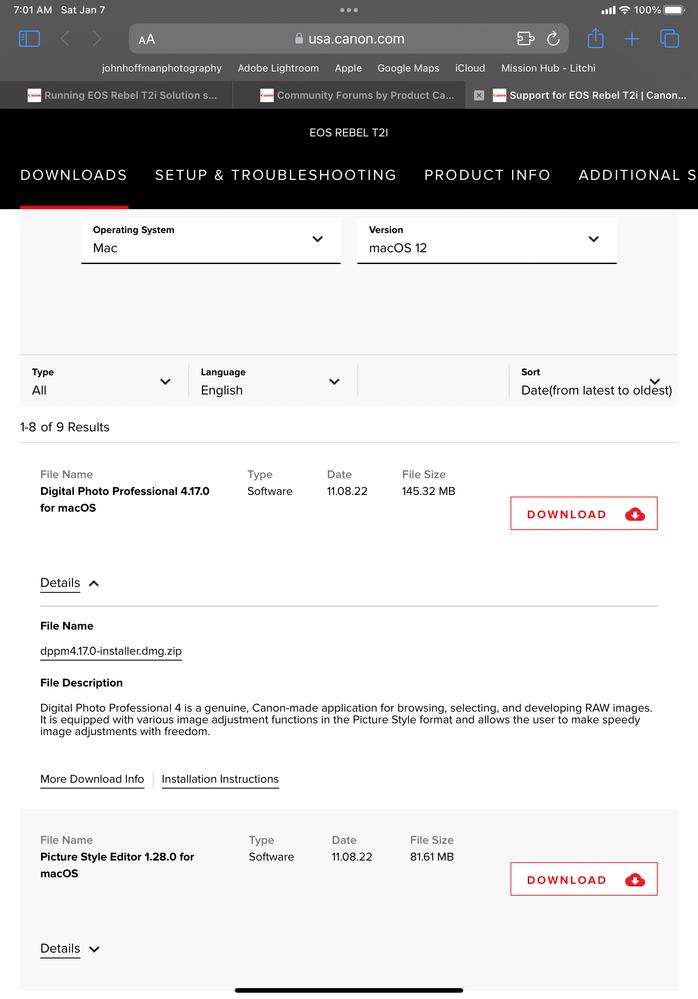
Task: Open the Sort by date dropdown
Action: point(595,381)
